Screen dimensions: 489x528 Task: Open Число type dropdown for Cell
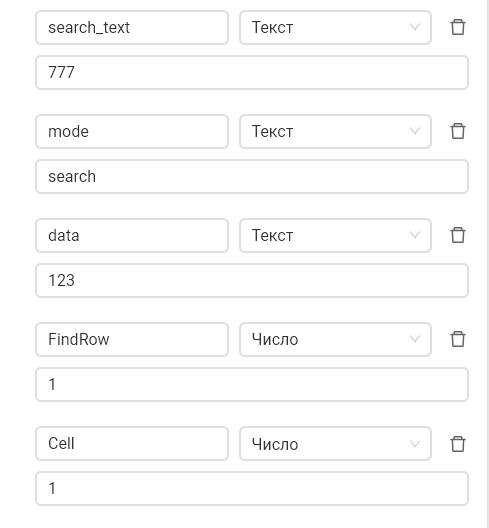coord(335,444)
